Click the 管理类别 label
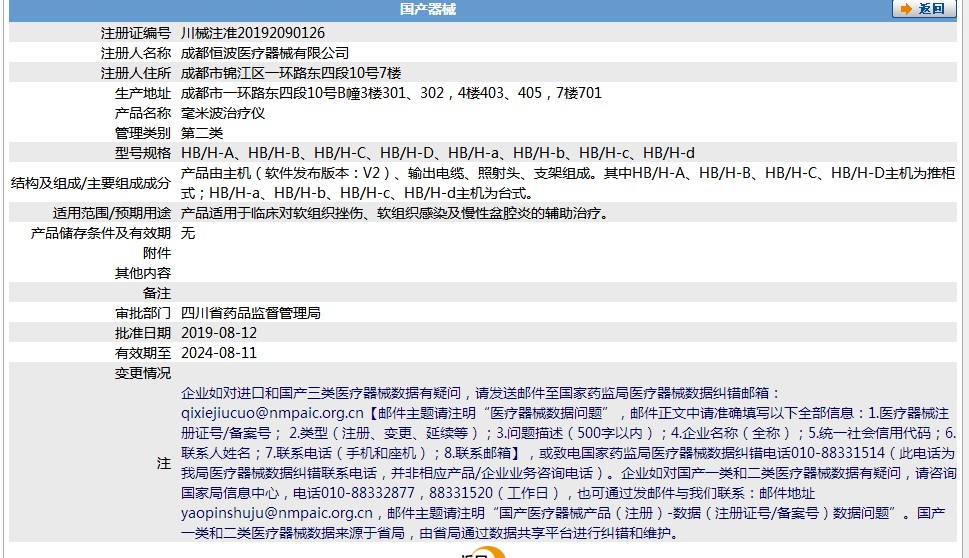The image size is (969, 558). pos(143,133)
